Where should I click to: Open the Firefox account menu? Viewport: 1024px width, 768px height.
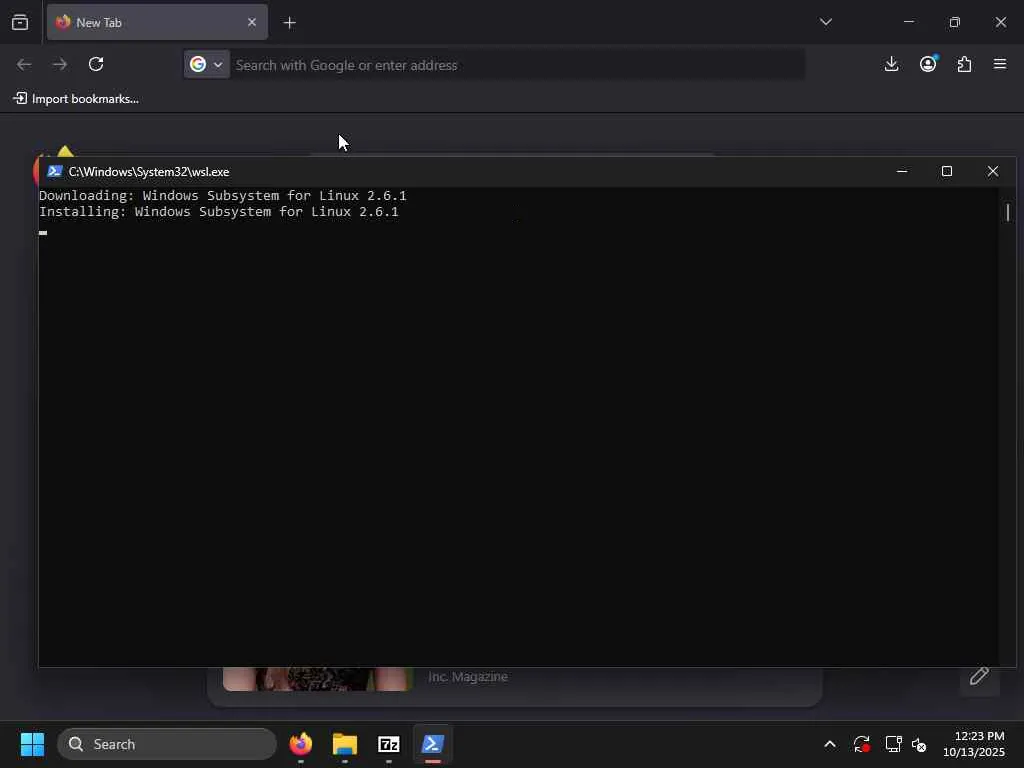(928, 64)
